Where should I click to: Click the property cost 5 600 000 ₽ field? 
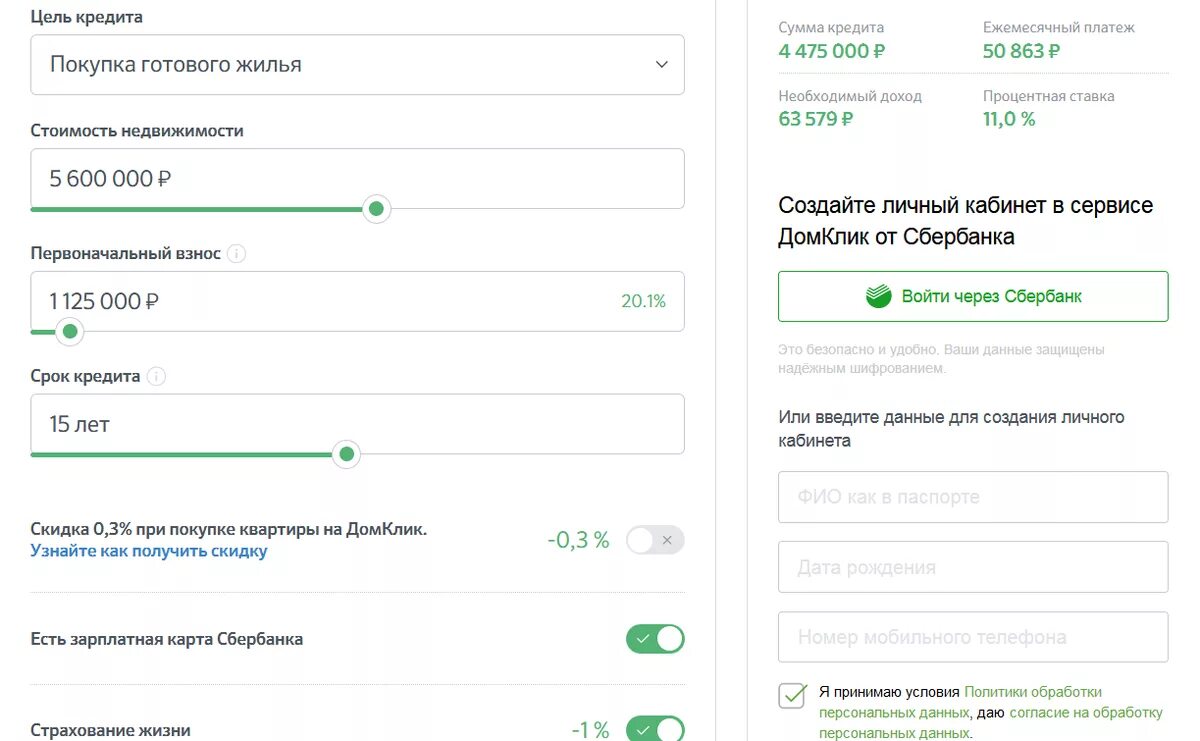pos(357,179)
